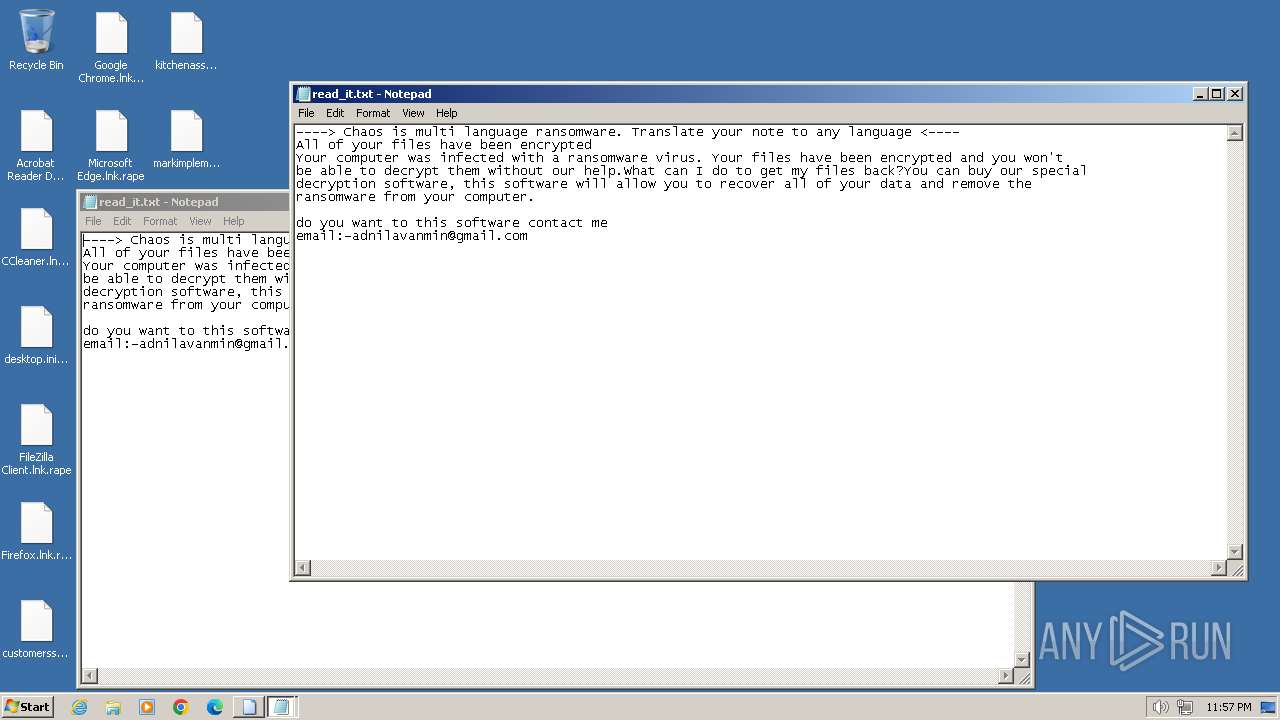Click the taskbar clock showing 11:57 PM

click(x=1229, y=707)
